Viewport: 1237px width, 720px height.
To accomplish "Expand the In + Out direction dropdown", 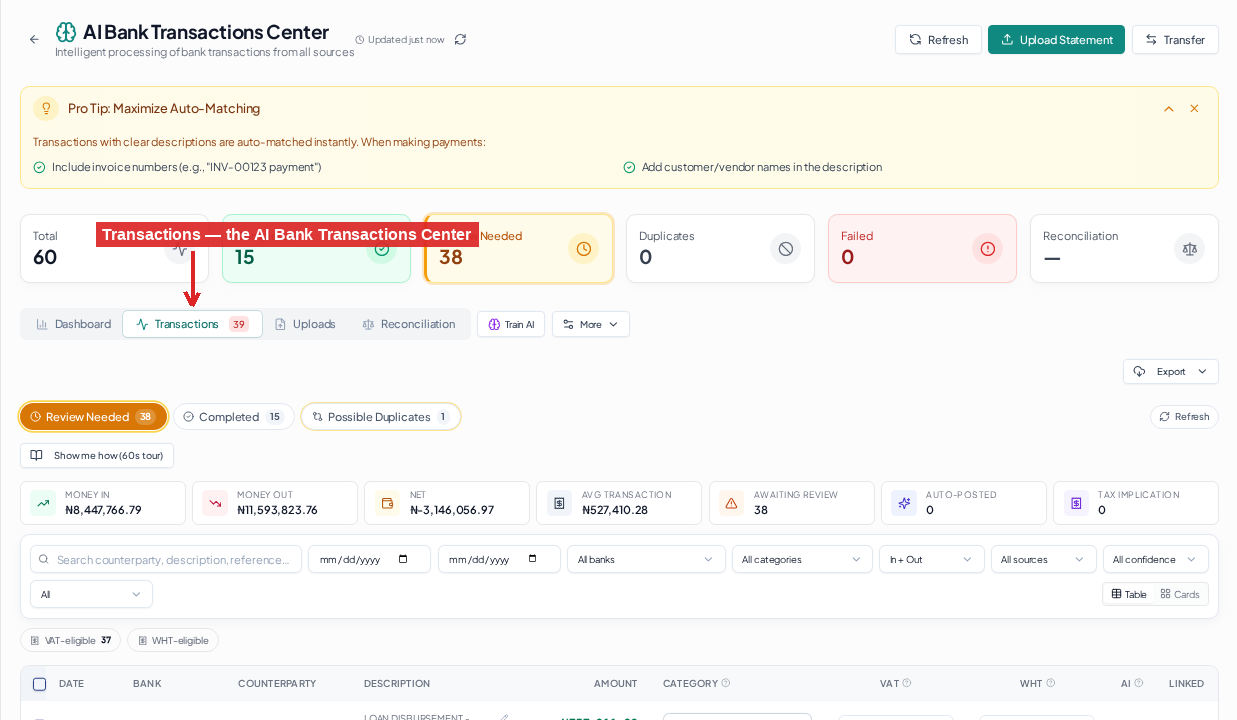I will click(932, 559).
